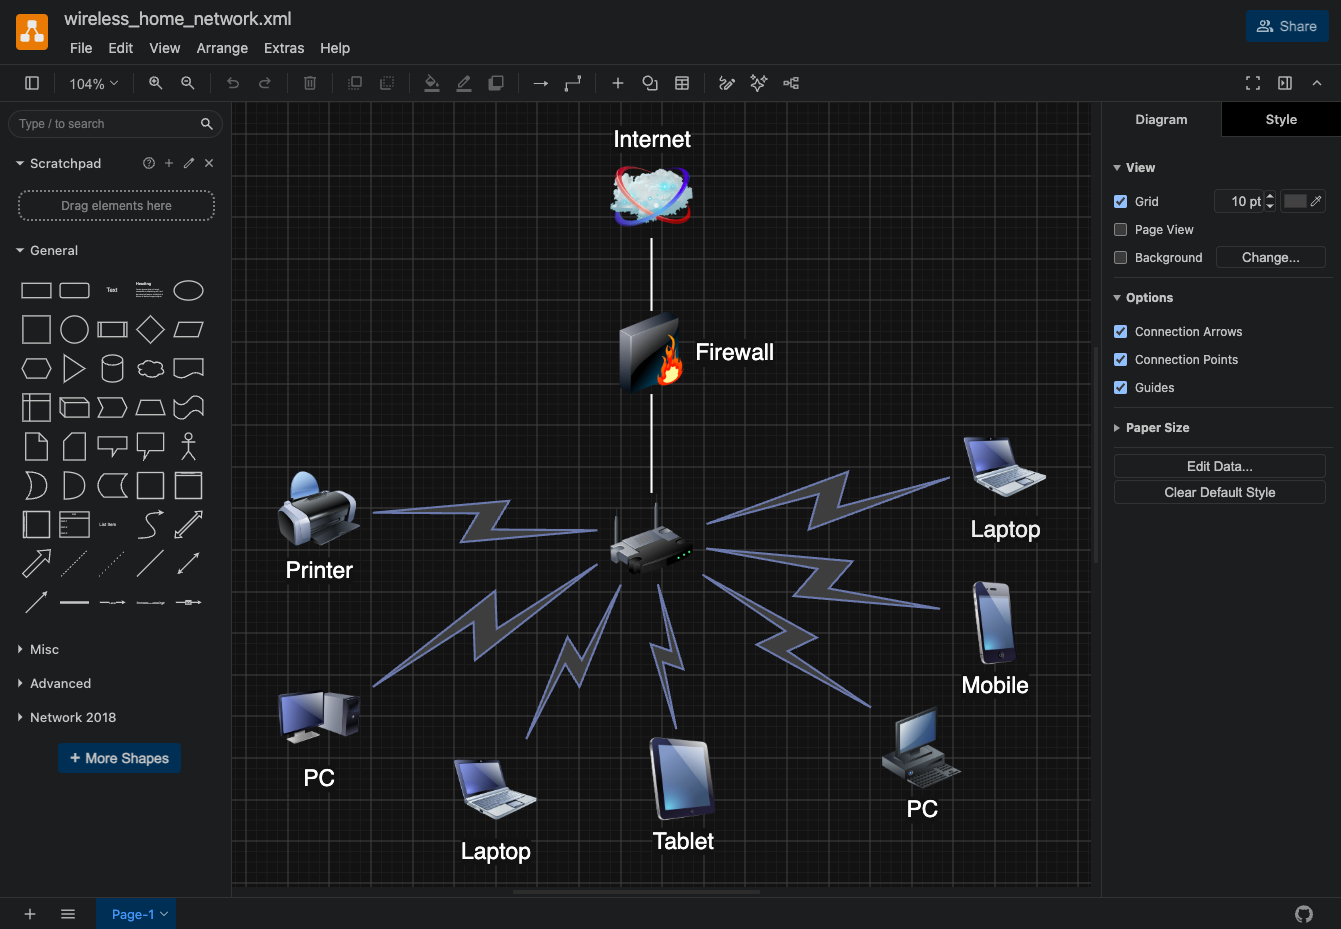
Task: Click Clear Default Style button
Action: tap(1220, 492)
